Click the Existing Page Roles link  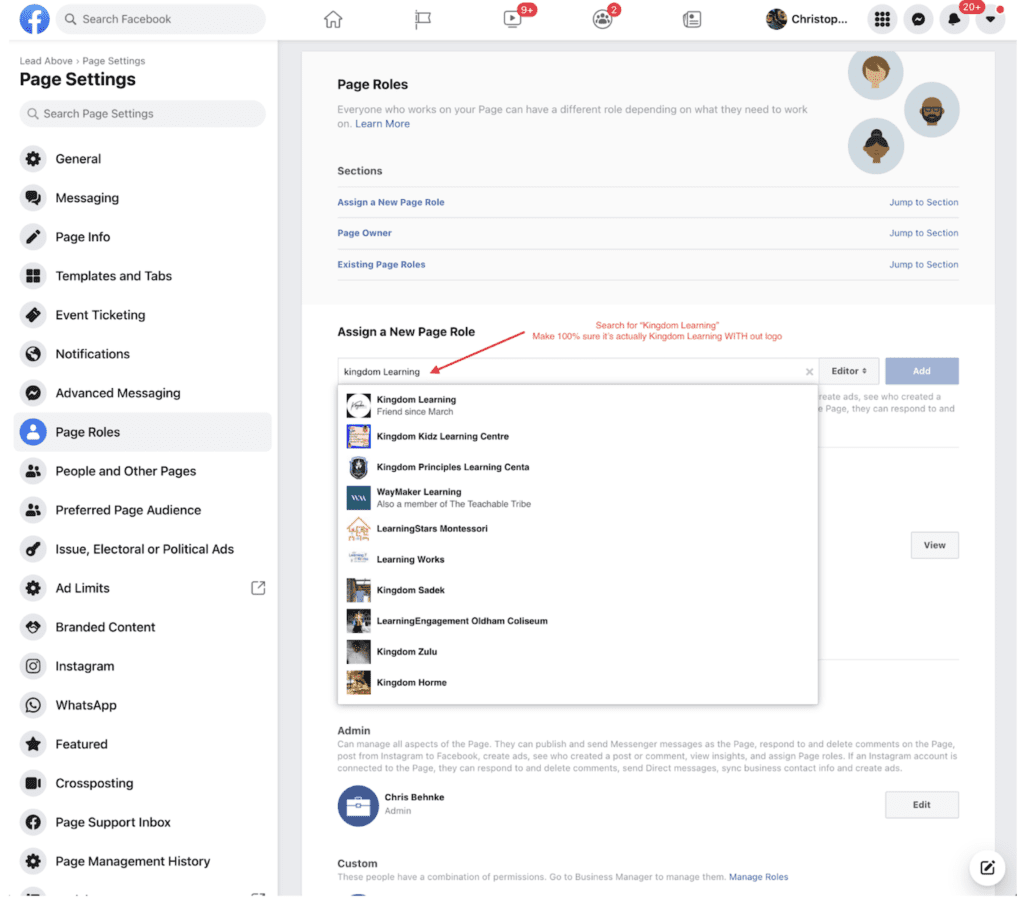381,264
